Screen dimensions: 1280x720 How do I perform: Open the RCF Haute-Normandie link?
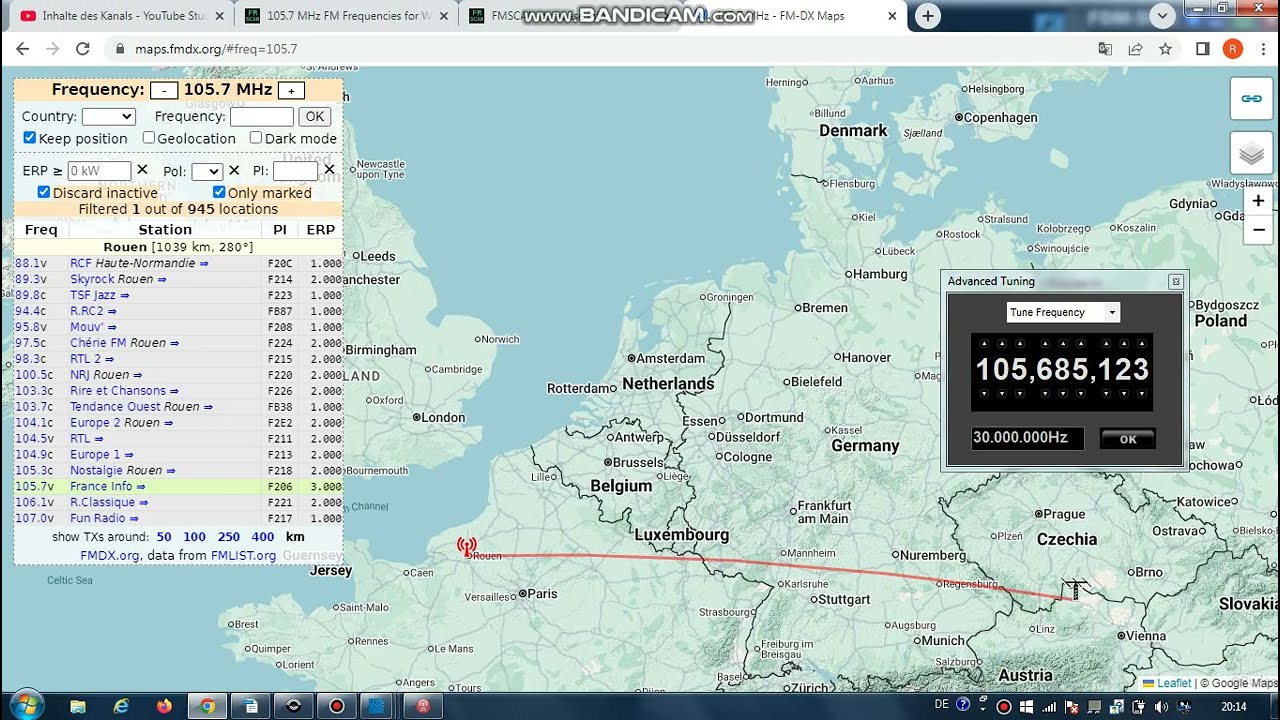[139, 263]
